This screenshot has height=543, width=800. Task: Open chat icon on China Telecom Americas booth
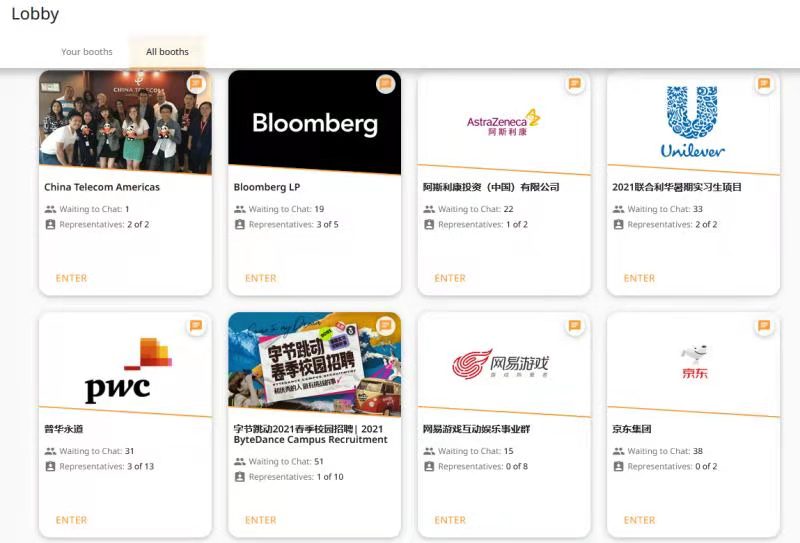(x=196, y=83)
